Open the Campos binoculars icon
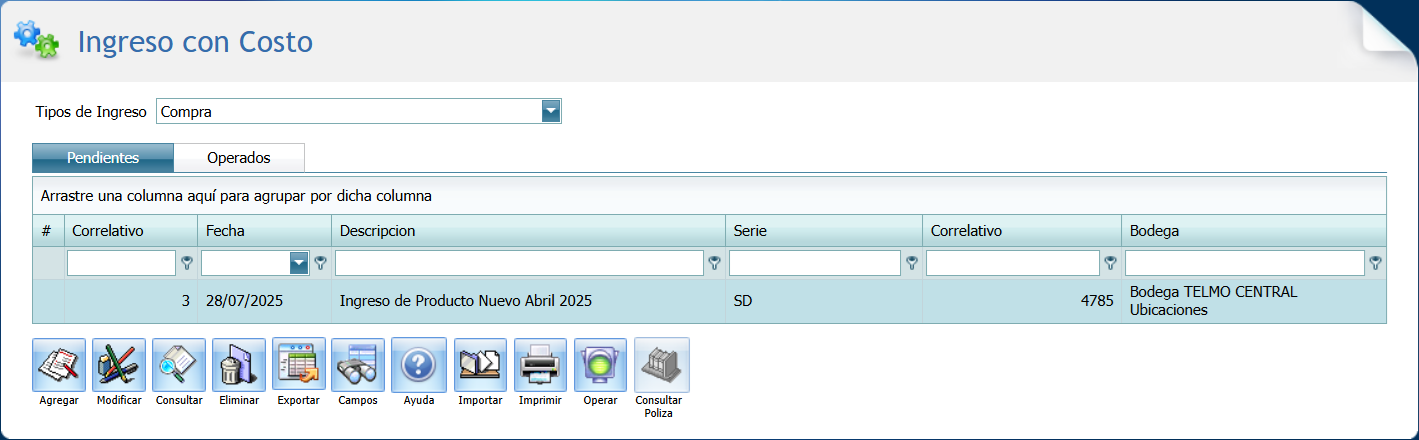Viewport: 1419px width, 440px height. pos(358,365)
